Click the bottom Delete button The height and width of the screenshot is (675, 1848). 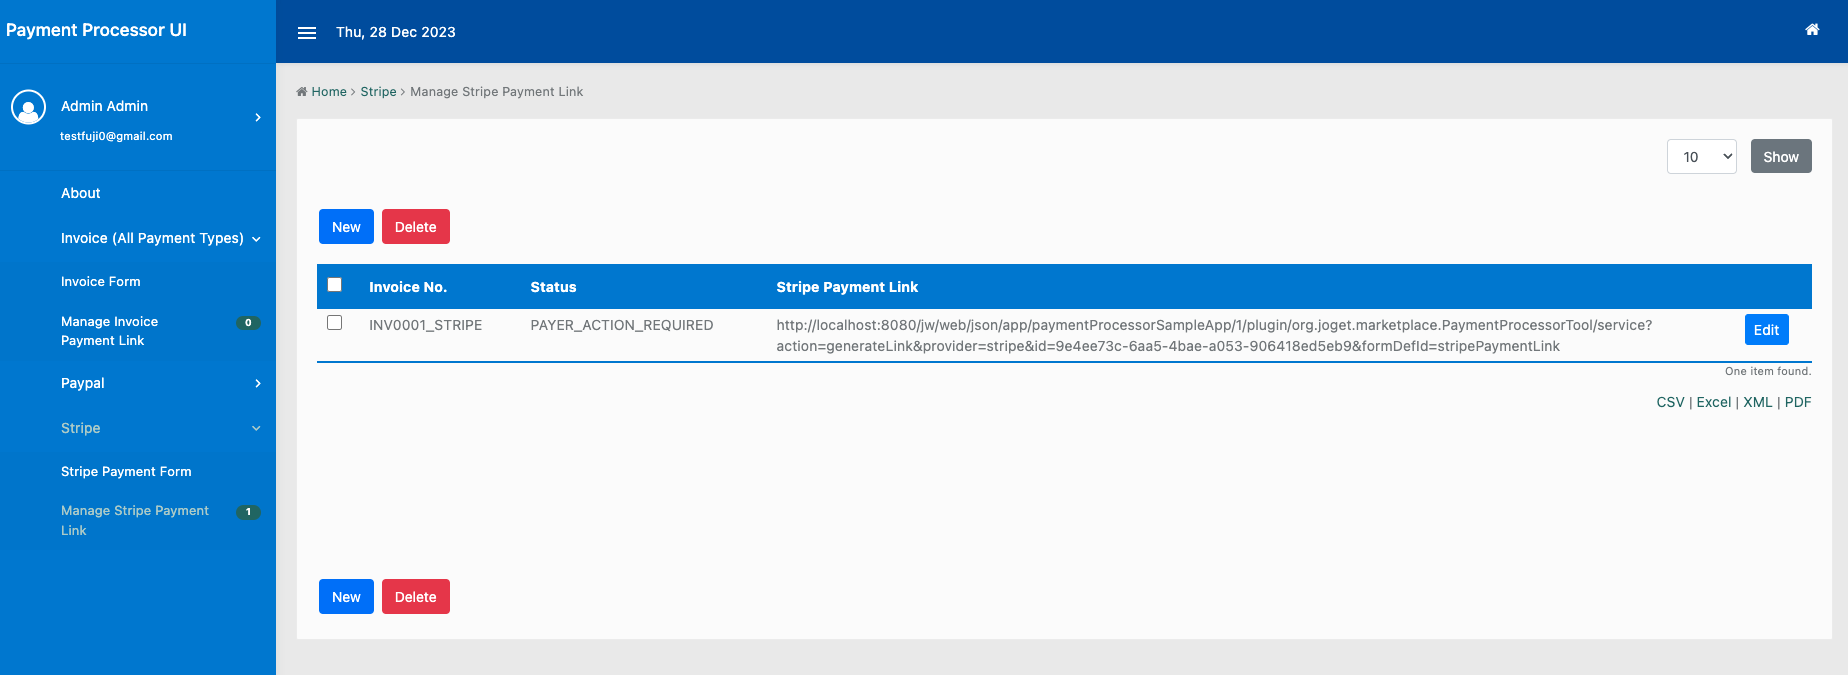(x=416, y=597)
